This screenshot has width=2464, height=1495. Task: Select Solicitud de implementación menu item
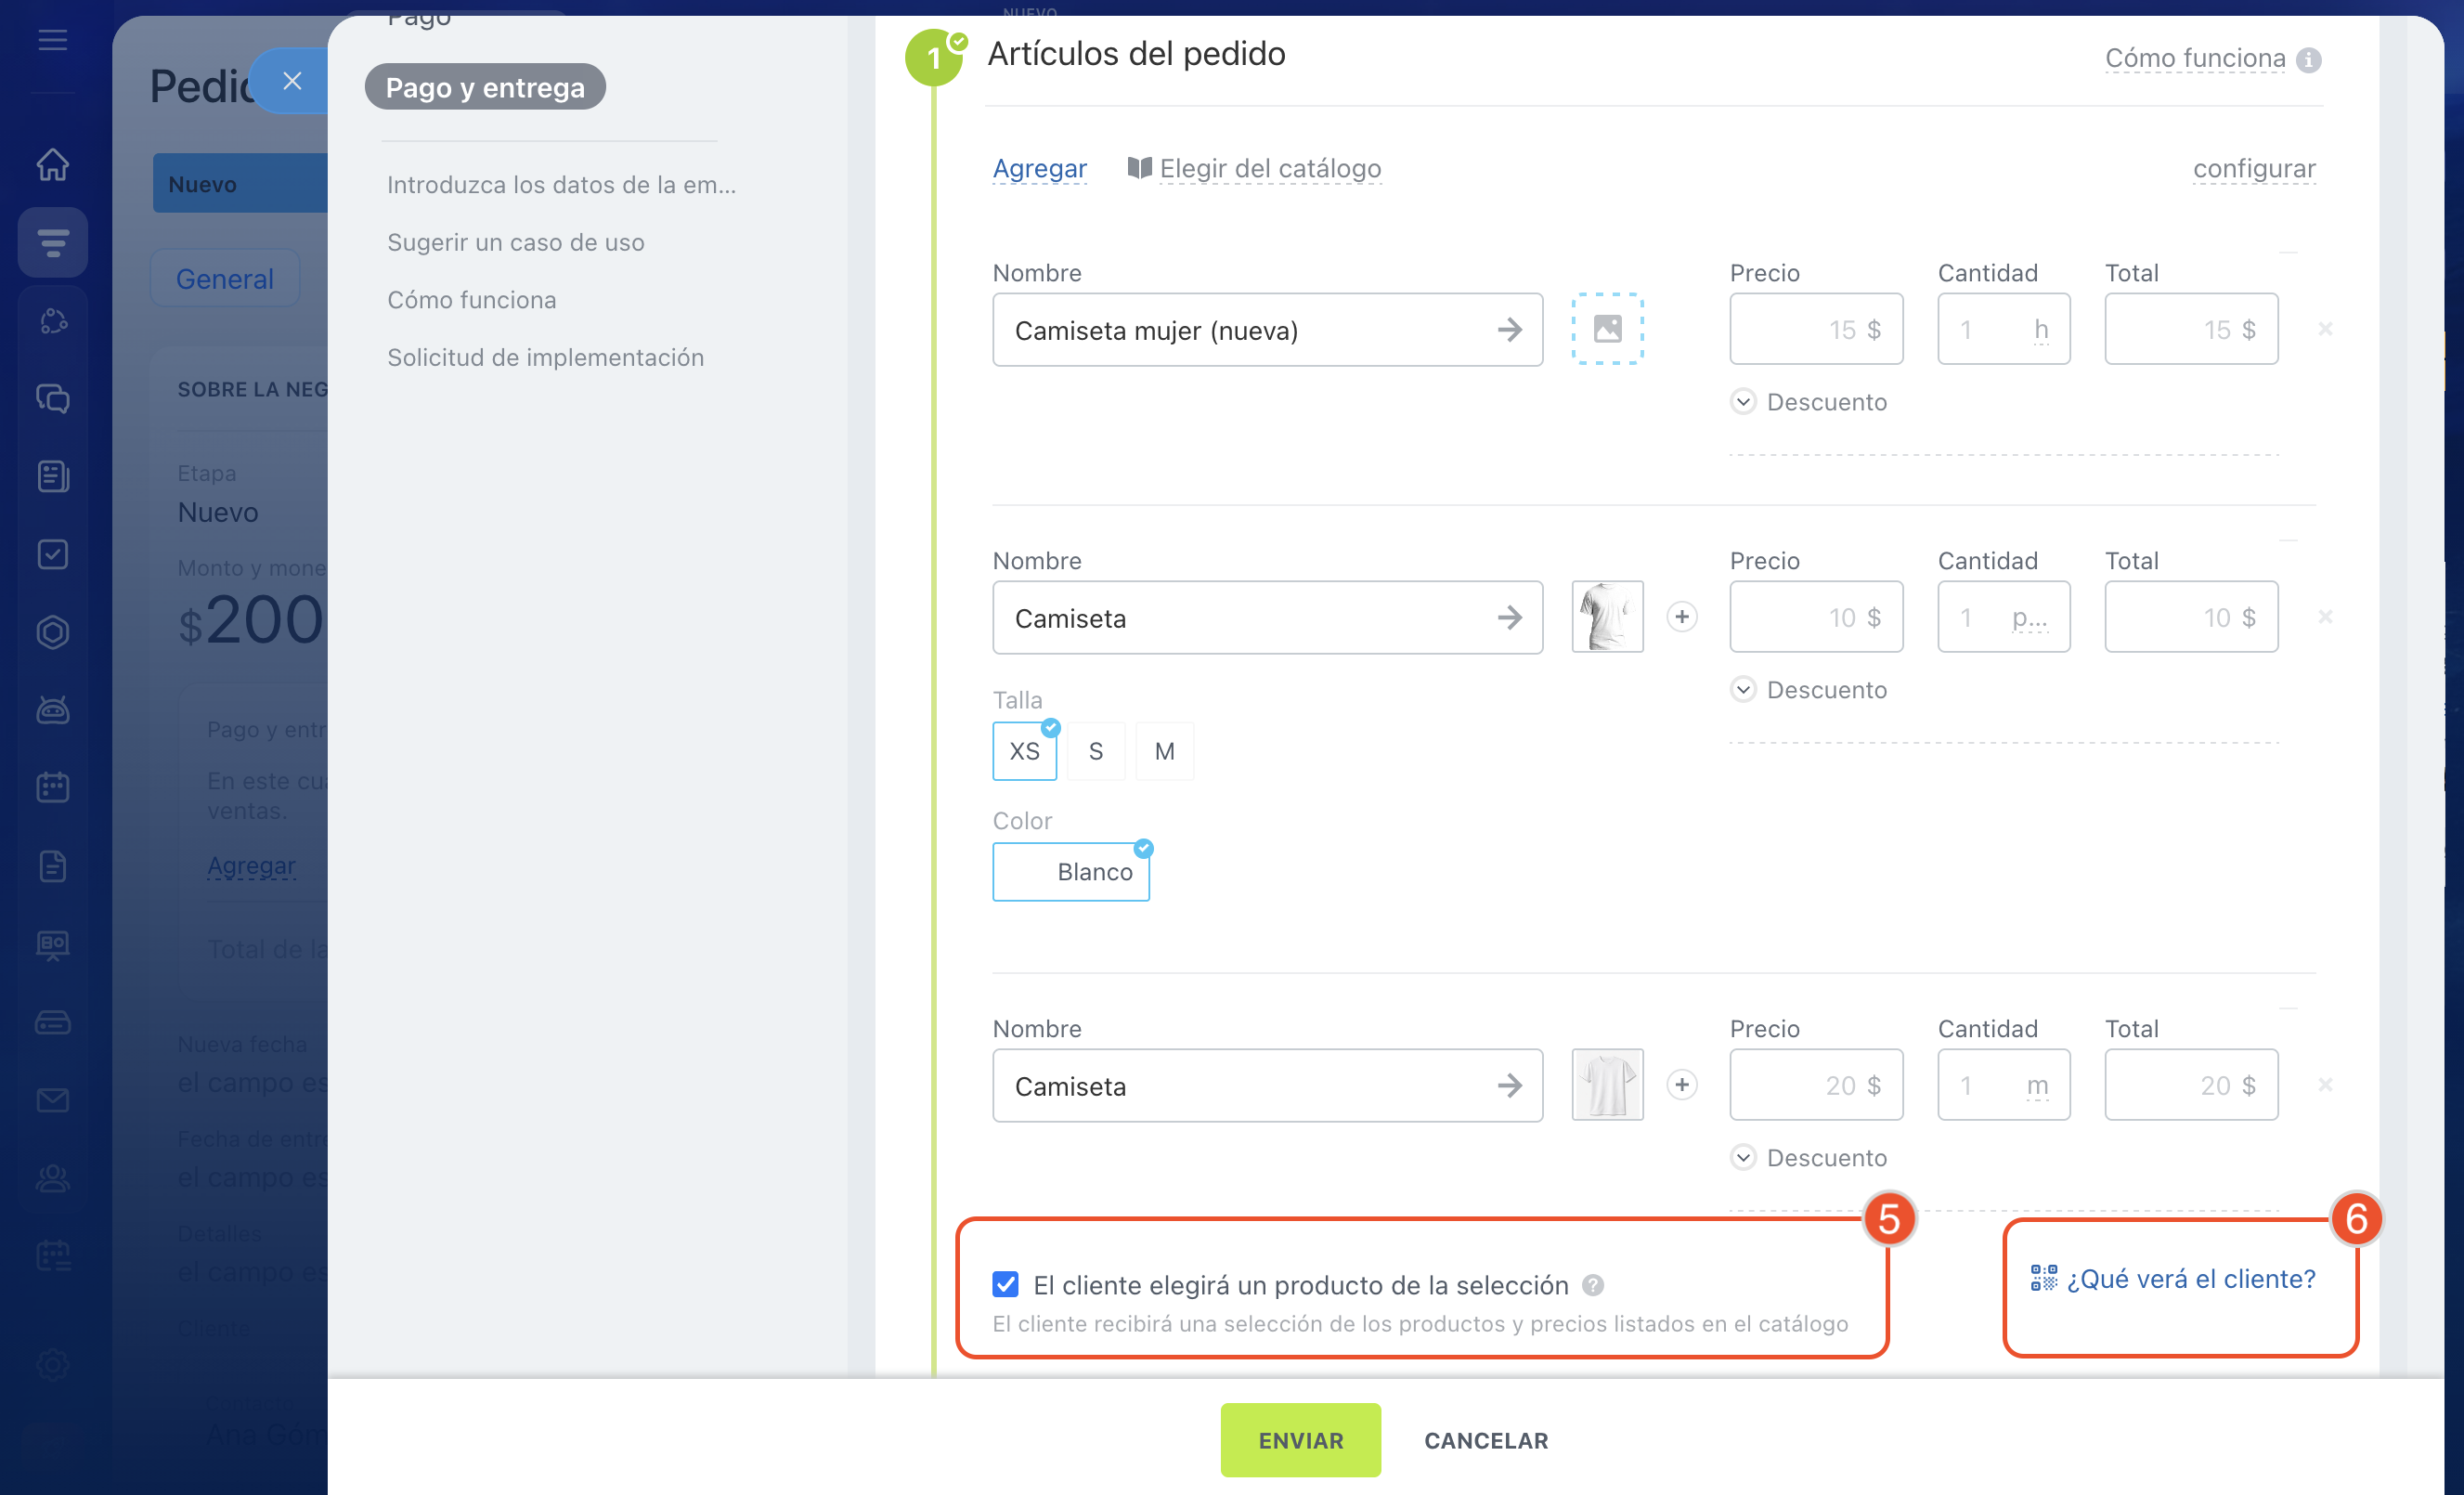[546, 357]
